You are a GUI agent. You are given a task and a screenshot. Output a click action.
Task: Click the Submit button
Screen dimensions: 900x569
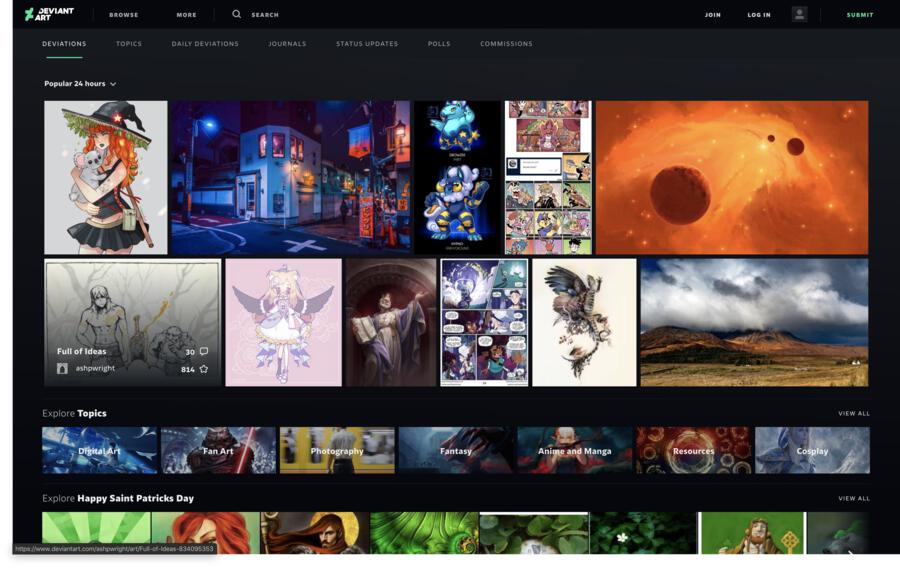coord(860,15)
